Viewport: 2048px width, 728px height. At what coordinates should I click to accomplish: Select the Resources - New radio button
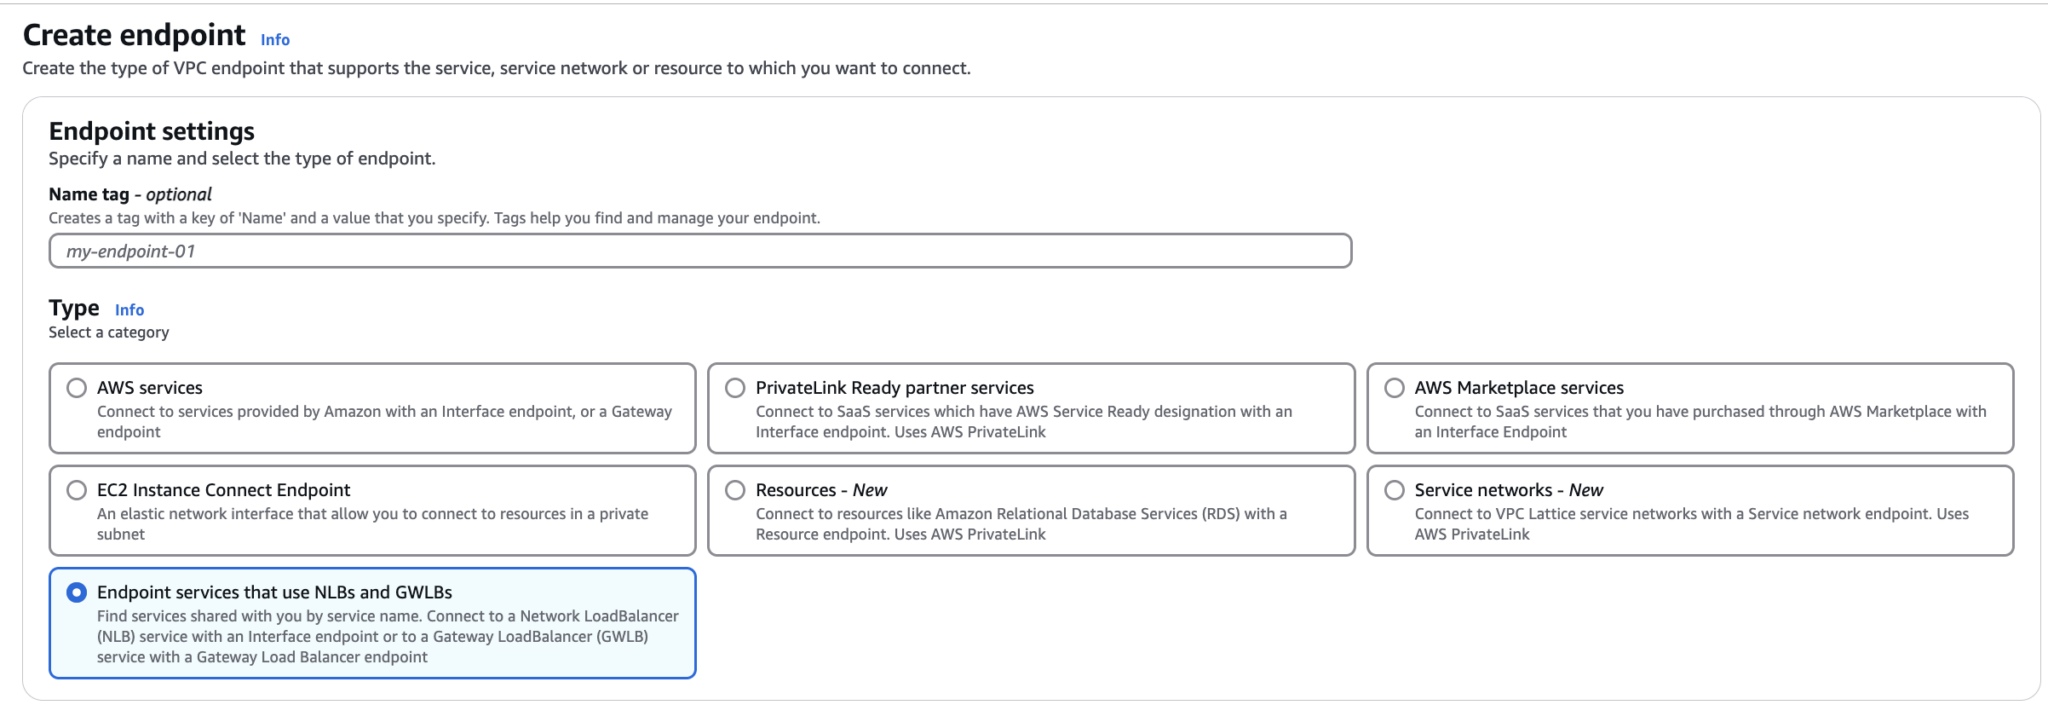[x=735, y=490]
